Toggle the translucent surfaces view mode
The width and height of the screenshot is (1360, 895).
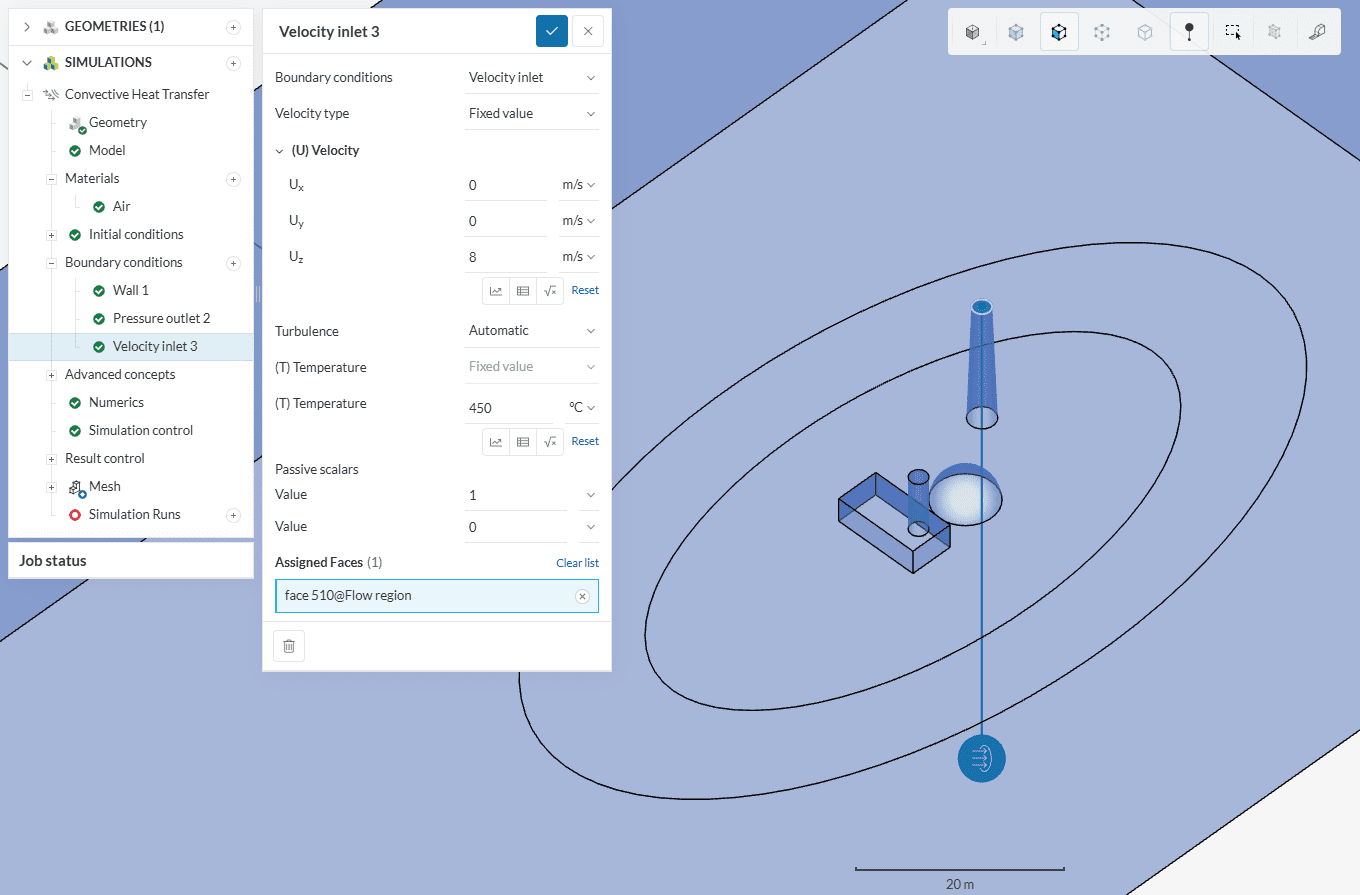point(1145,33)
